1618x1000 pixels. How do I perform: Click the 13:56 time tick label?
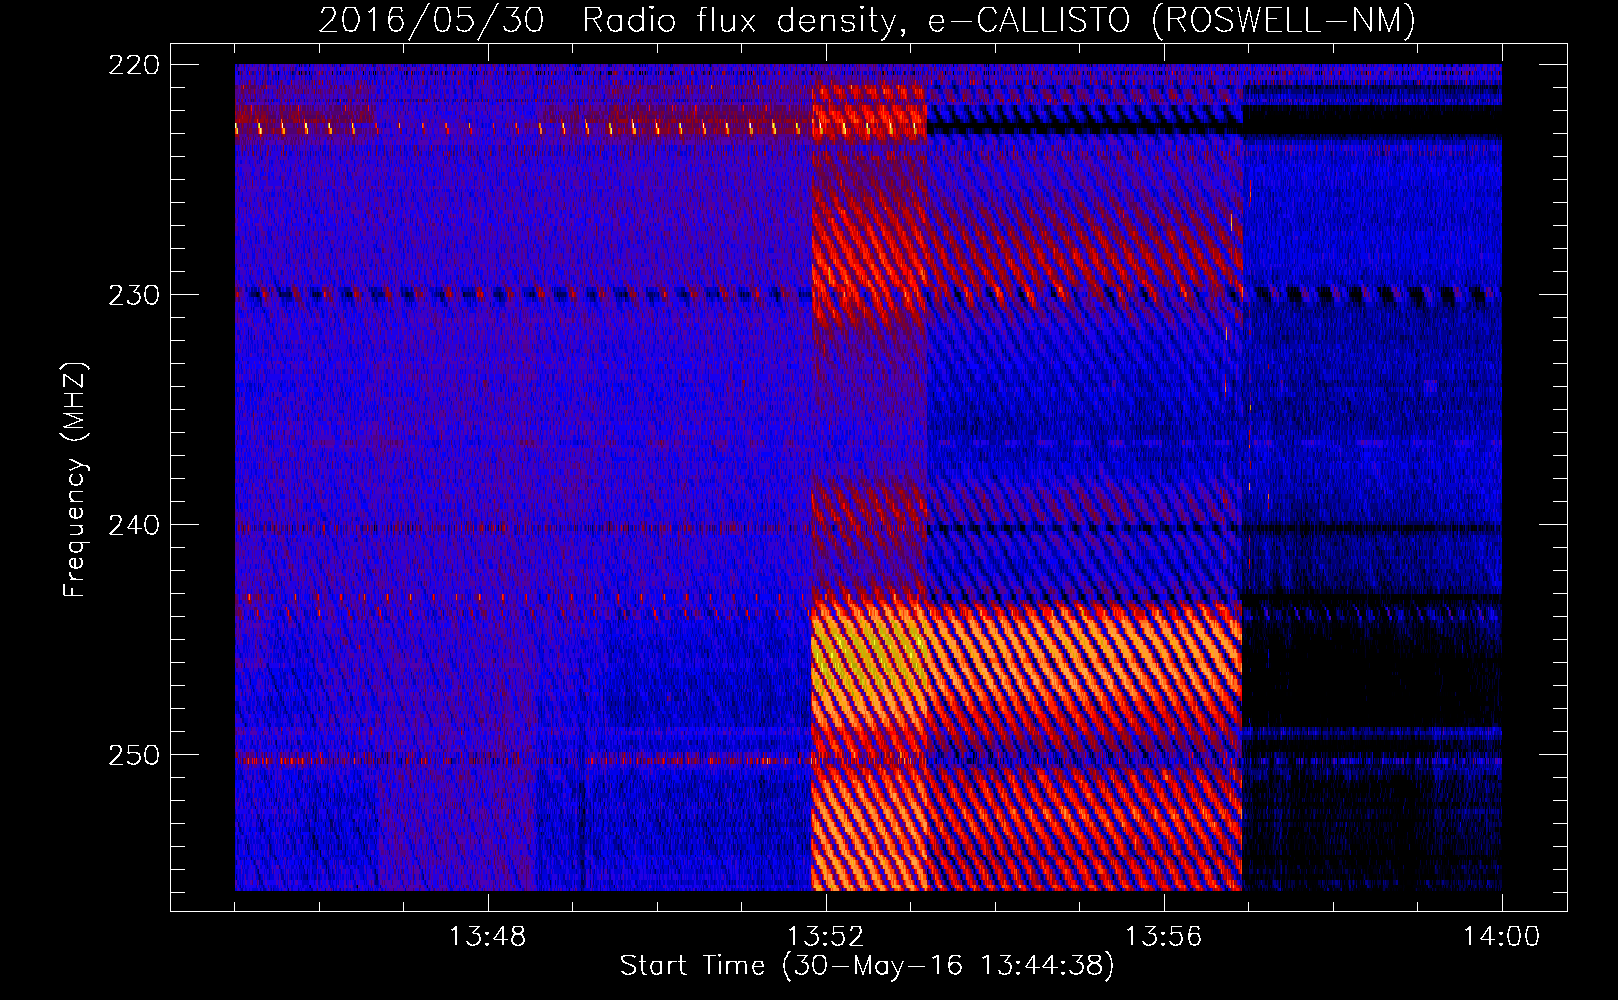(1163, 937)
